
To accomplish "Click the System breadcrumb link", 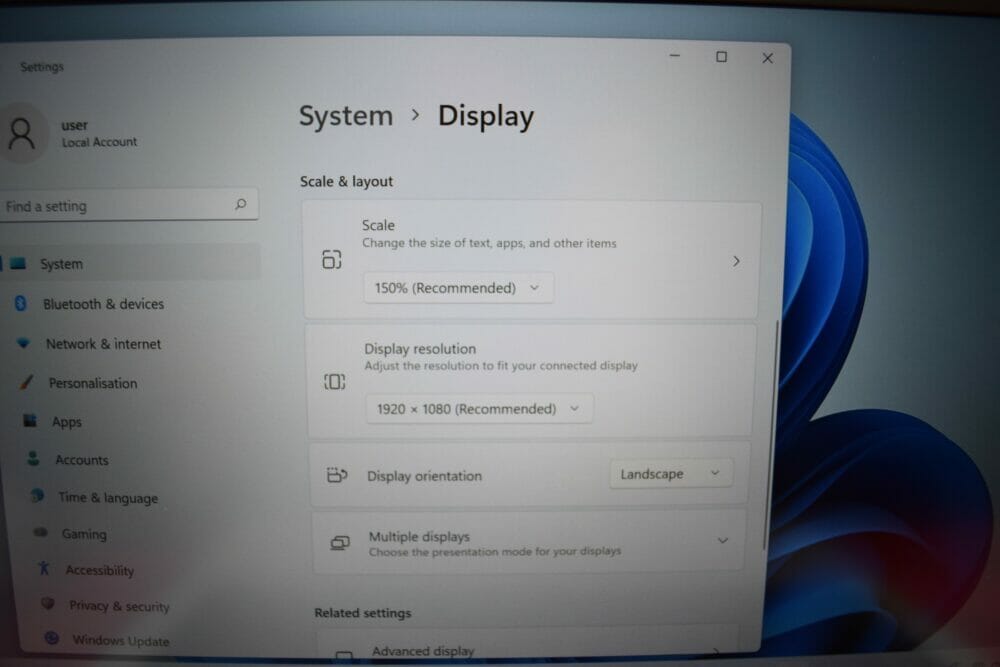I will 346,116.
